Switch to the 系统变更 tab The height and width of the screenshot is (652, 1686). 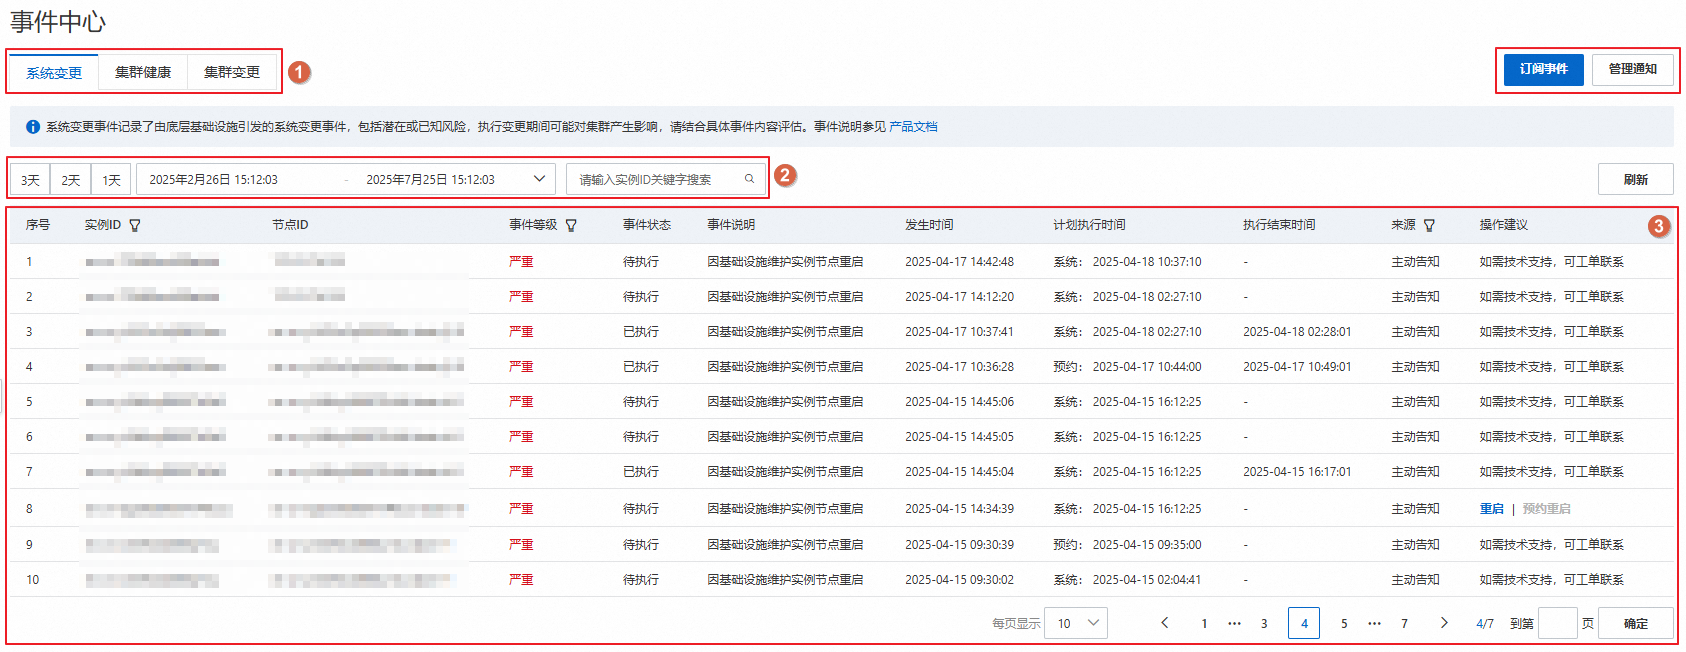click(x=54, y=73)
